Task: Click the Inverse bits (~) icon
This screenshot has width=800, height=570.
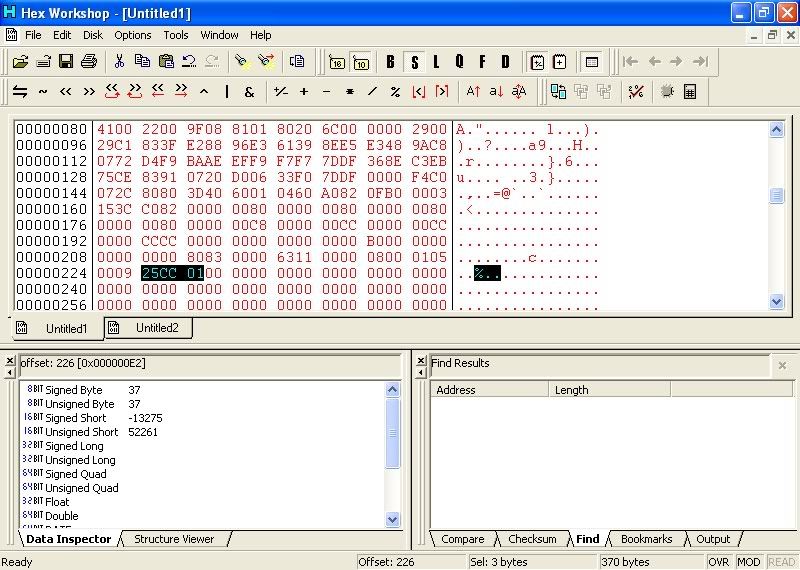Action: (x=43, y=92)
